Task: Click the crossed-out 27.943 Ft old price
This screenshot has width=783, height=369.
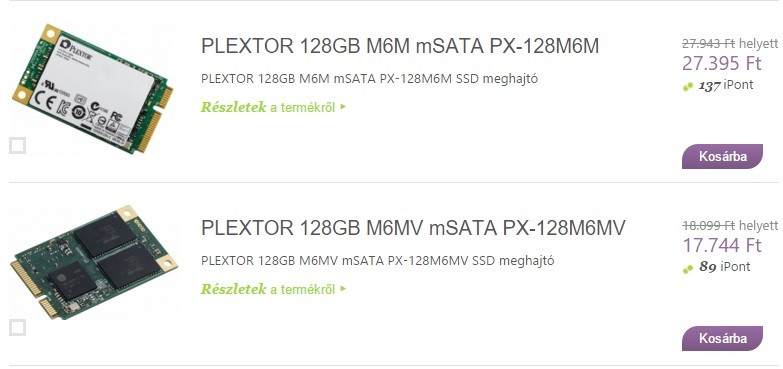Action: (709, 44)
